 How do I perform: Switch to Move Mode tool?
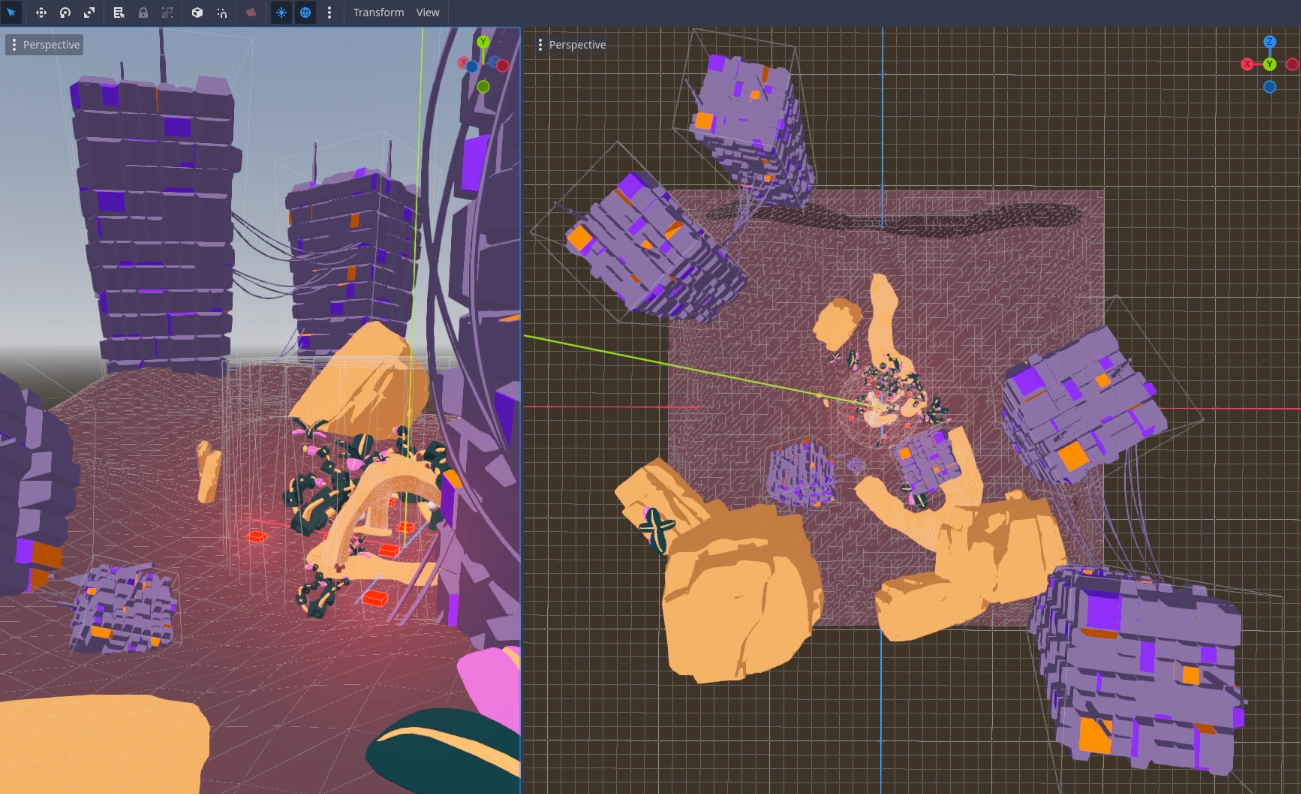tap(41, 13)
